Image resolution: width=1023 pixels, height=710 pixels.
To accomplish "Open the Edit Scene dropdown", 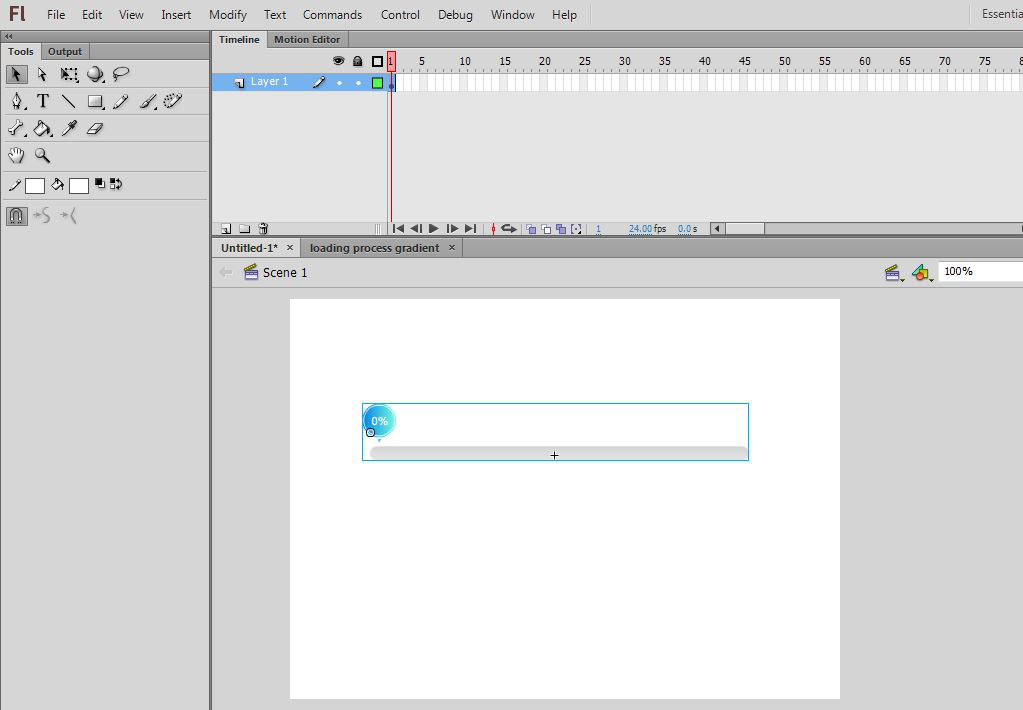I will point(893,273).
